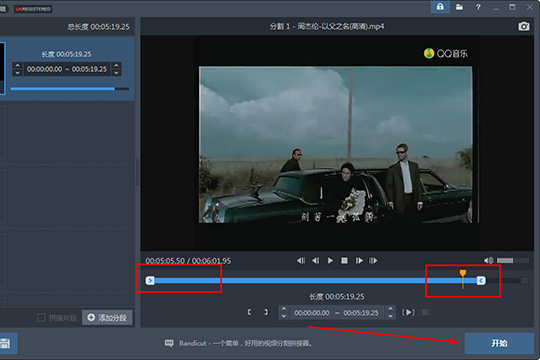Click the 添加分段 add segment button
This screenshot has height=360, width=540.
click(107, 318)
